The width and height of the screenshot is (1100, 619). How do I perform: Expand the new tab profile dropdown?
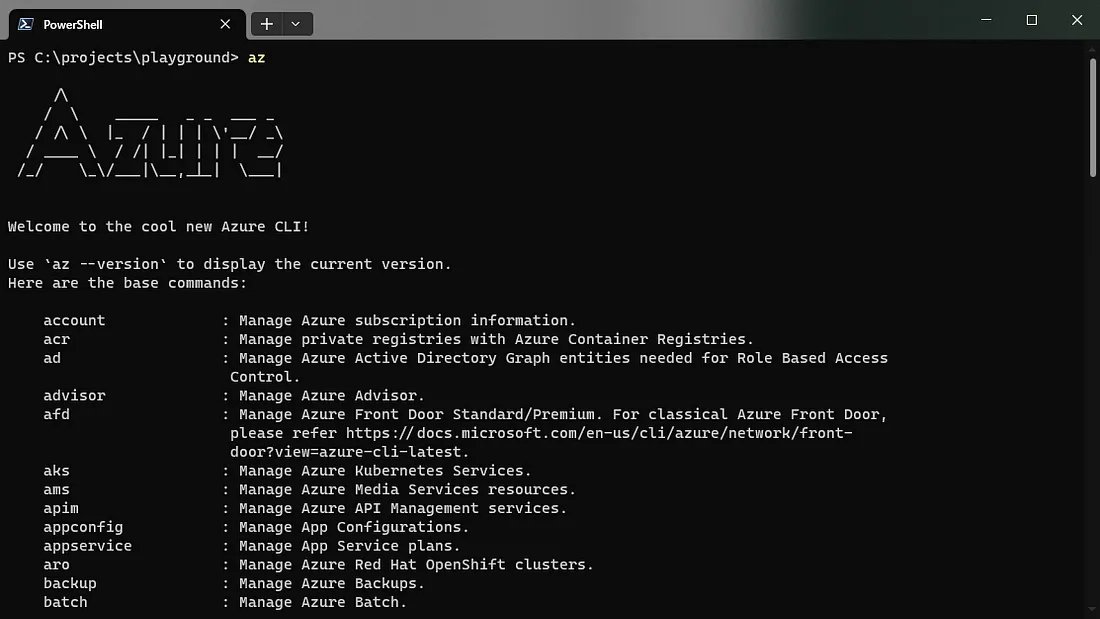pos(296,24)
